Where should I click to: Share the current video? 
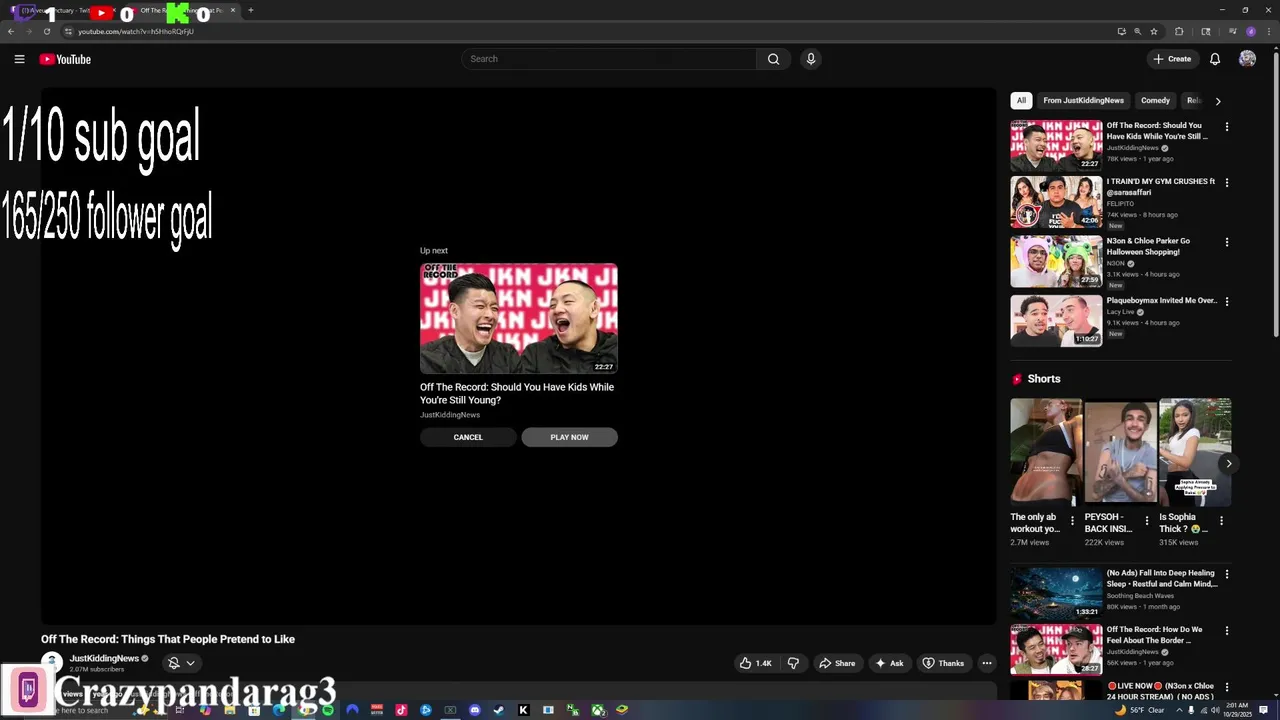tap(837, 663)
